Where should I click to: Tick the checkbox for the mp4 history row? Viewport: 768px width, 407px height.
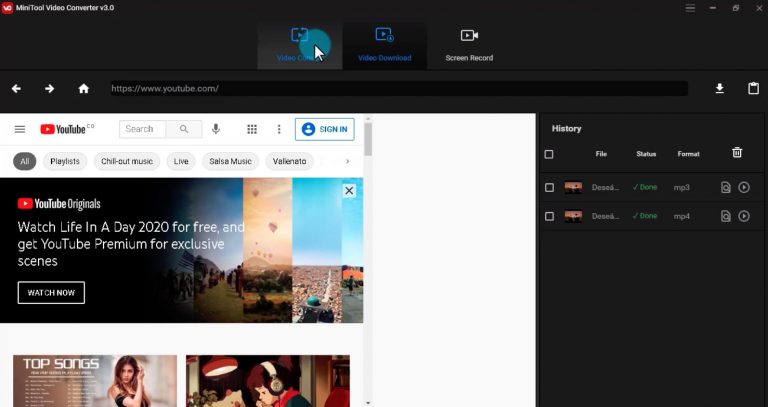[549, 216]
